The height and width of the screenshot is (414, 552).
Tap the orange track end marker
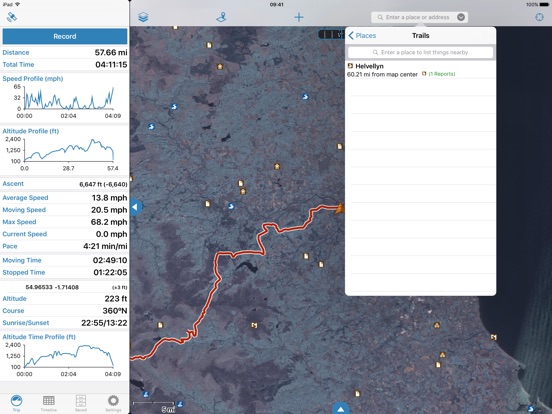tap(339, 208)
